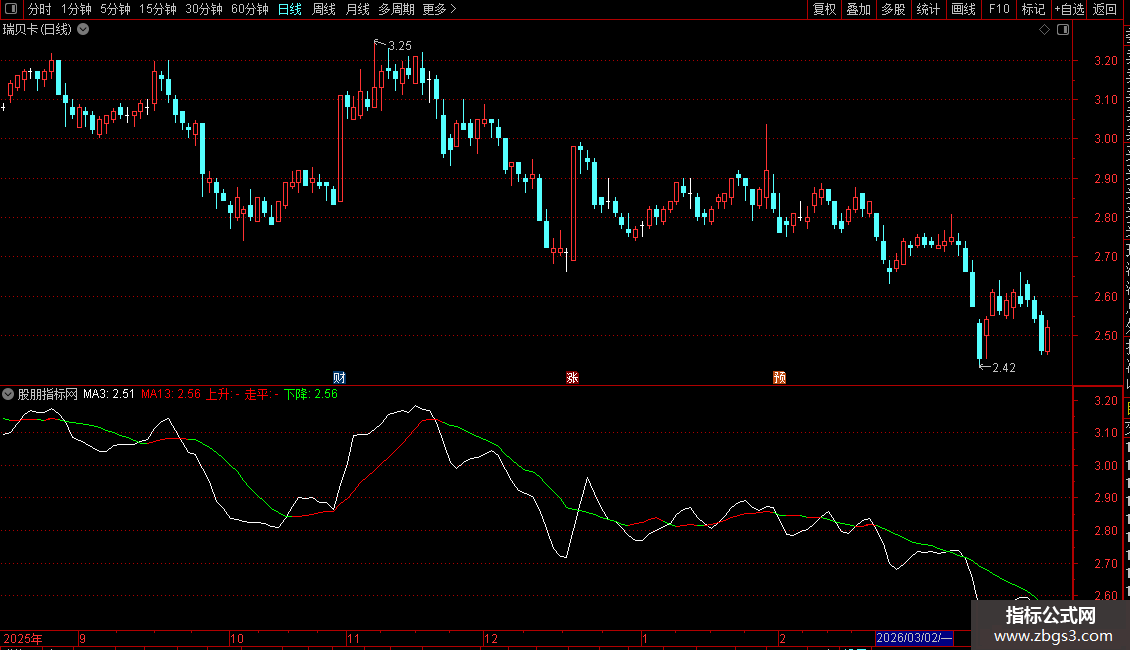Click month 9 on the time axis
Viewport: 1130px width, 650px height.
(83, 638)
